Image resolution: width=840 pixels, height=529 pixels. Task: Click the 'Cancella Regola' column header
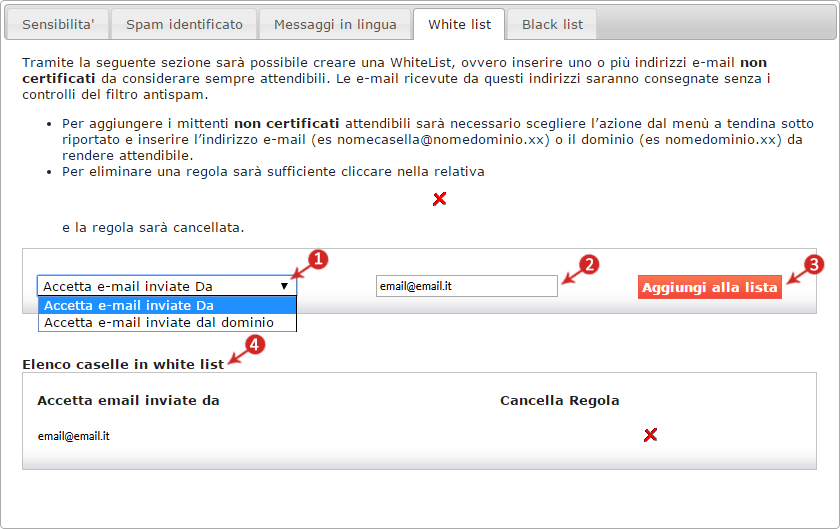[x=560, y=400]
